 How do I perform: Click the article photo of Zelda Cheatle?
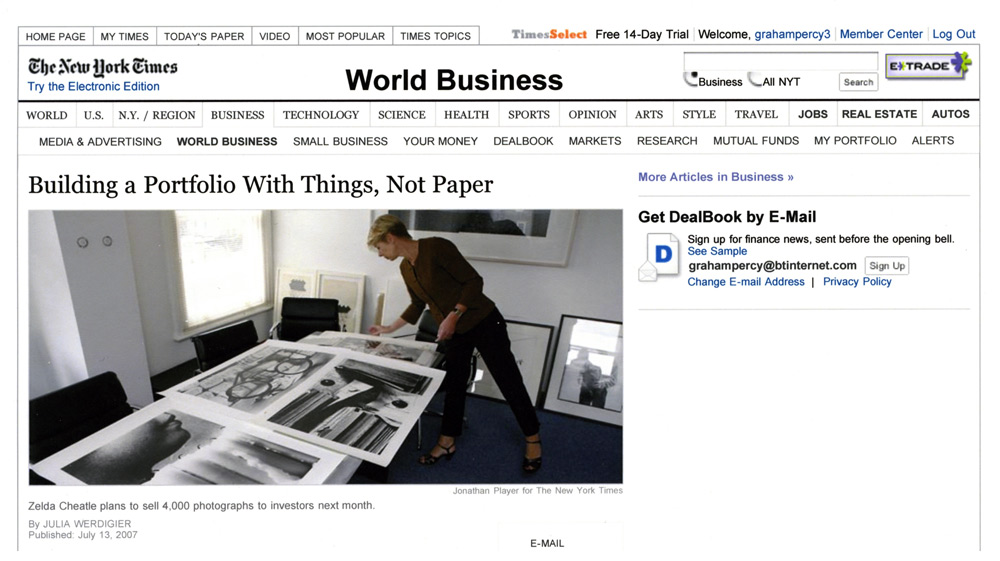pyautogui.click(x=325, y=346)
